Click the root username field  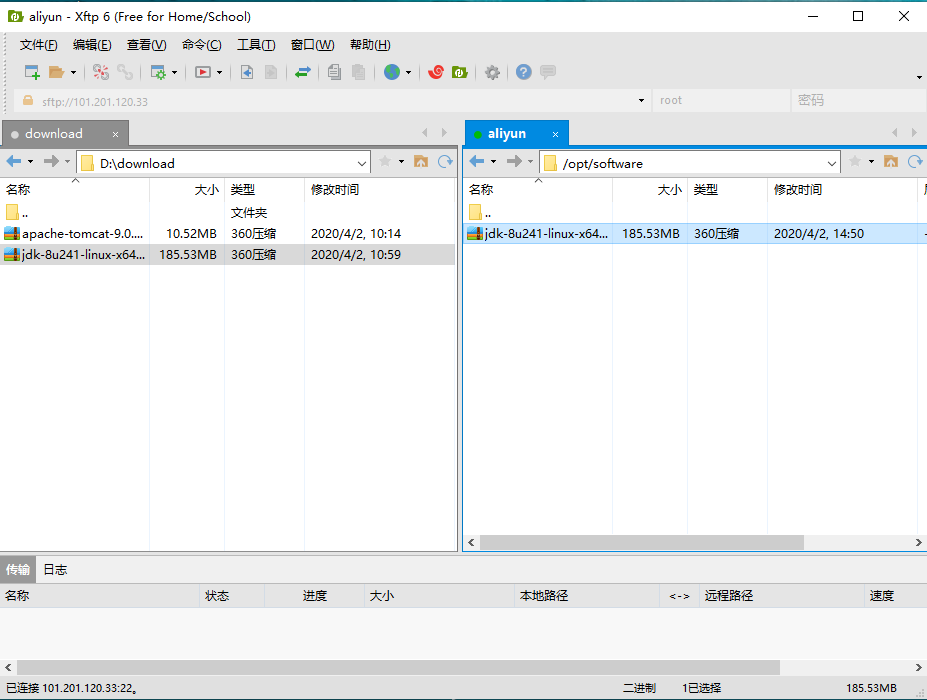(721, 101)
